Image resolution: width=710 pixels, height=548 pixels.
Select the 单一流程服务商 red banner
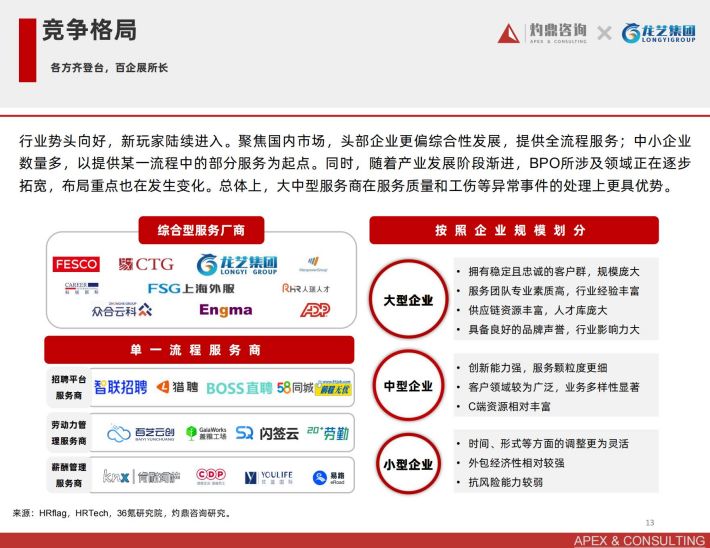[199, 350]
